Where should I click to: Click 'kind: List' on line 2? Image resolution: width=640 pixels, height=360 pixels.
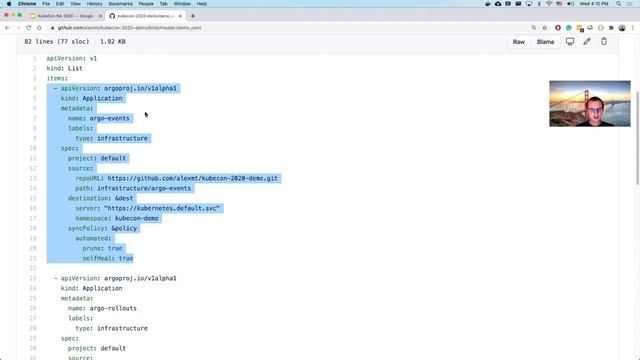(64, 68)
